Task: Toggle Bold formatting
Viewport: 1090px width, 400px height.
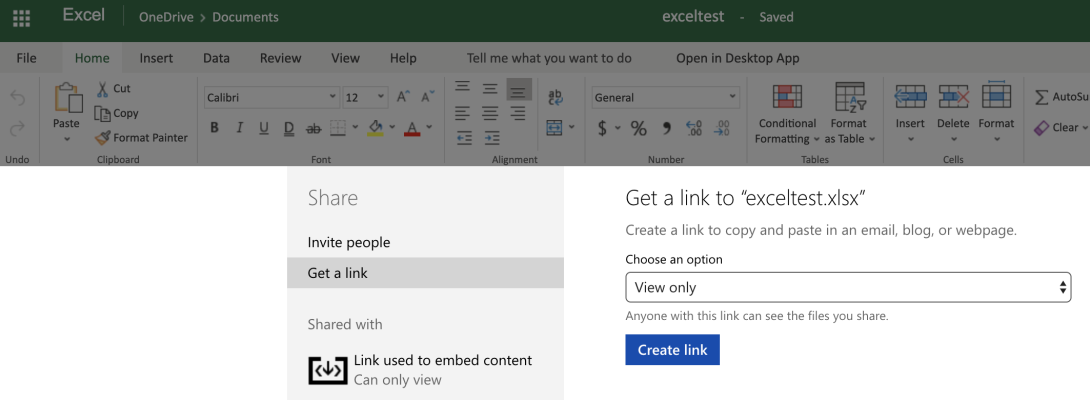Action: [214, 128]
